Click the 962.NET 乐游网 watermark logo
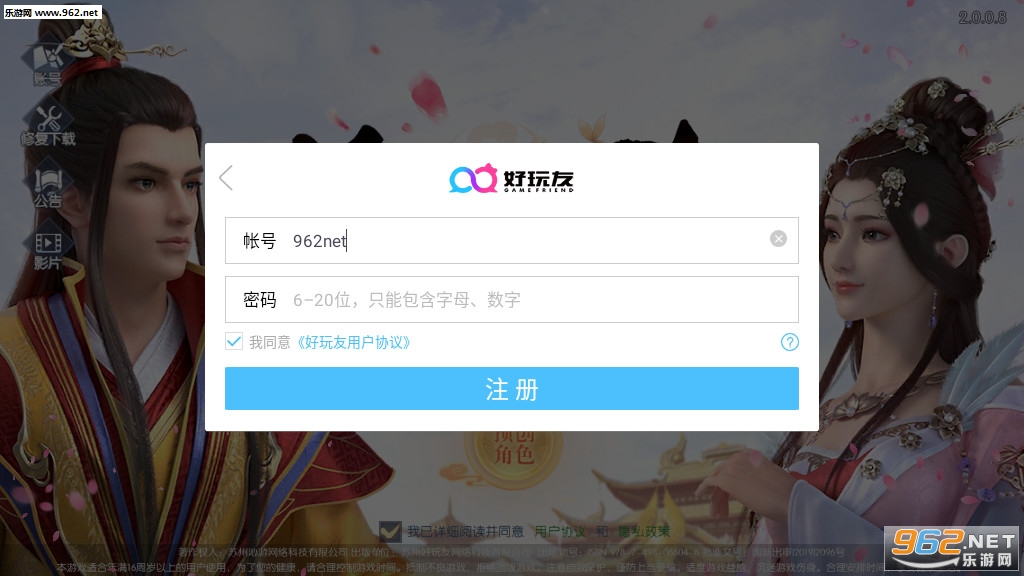Image resolution: width=1024 pixels, height=576 pixels. click(x=953, y=549)
